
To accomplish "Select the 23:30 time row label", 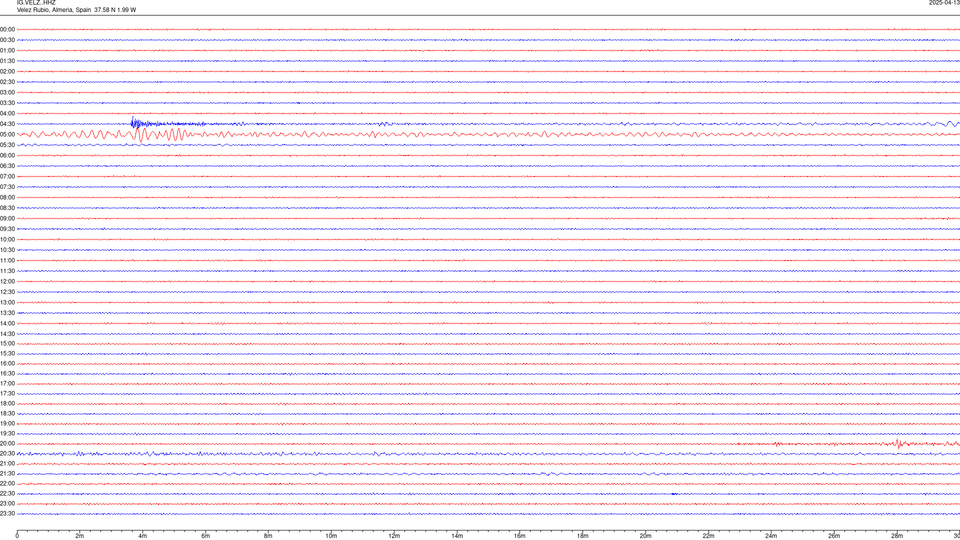I will pos(7,514).
